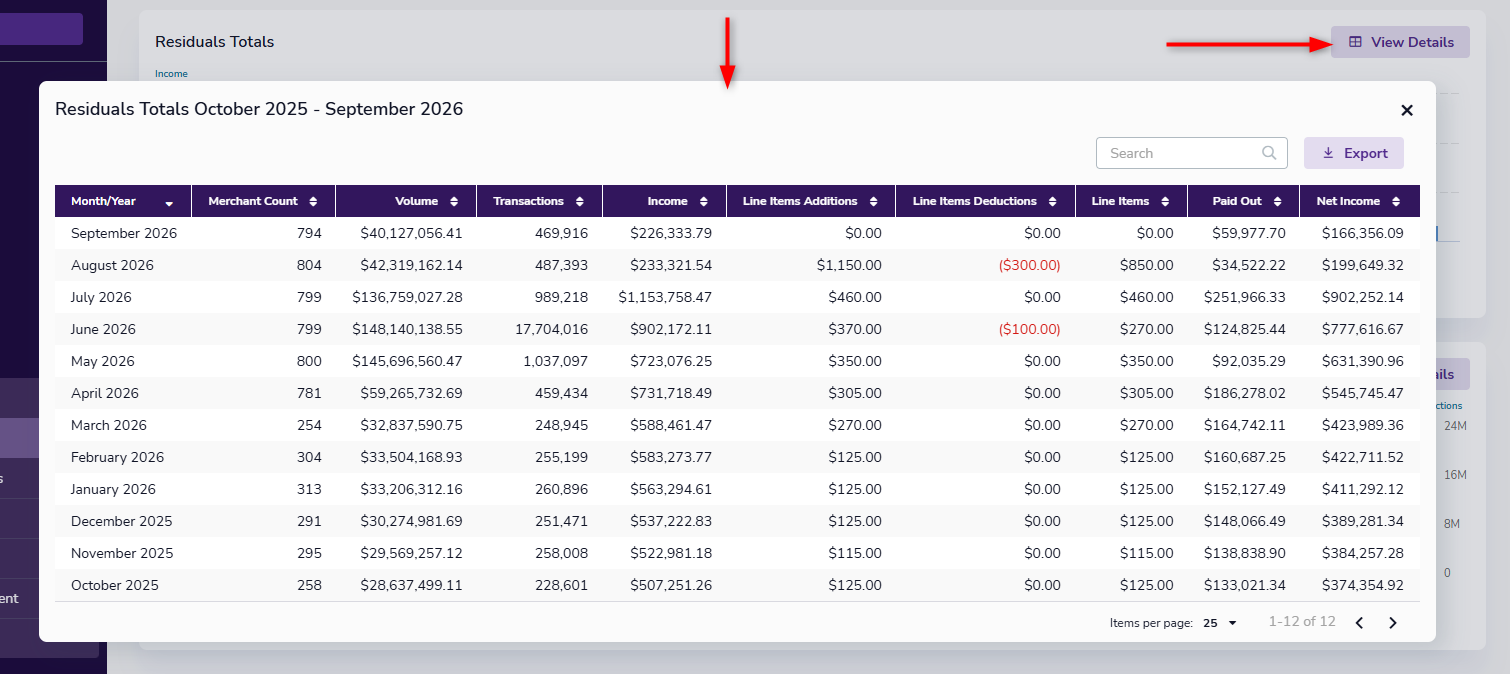Screen dimensions: 1510x674
Task: Close the Residuals Totals dialog
Action: click(1406, 110)
